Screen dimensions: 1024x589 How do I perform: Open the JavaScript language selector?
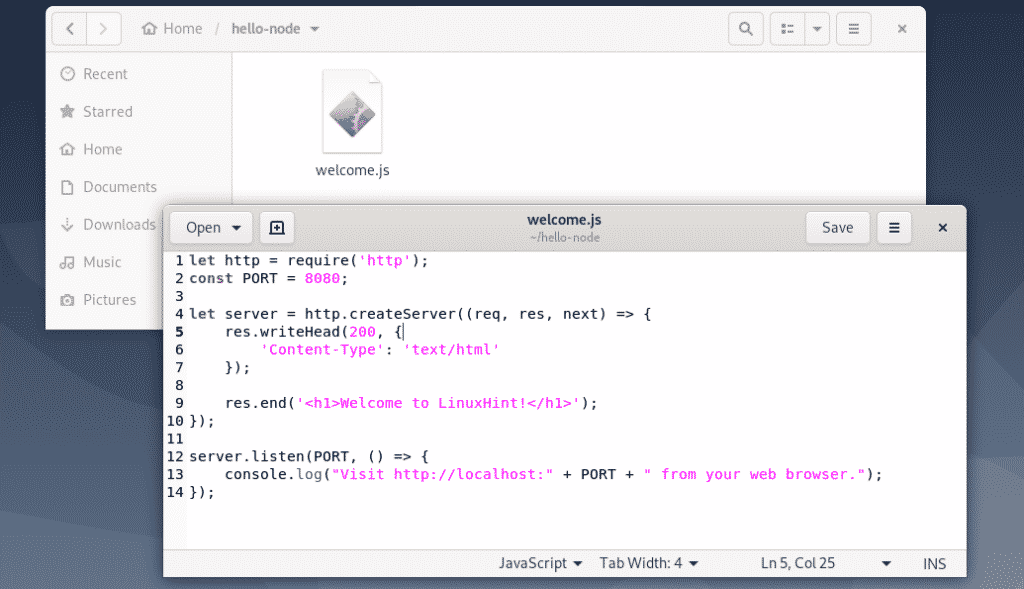(x=540, y=563)
